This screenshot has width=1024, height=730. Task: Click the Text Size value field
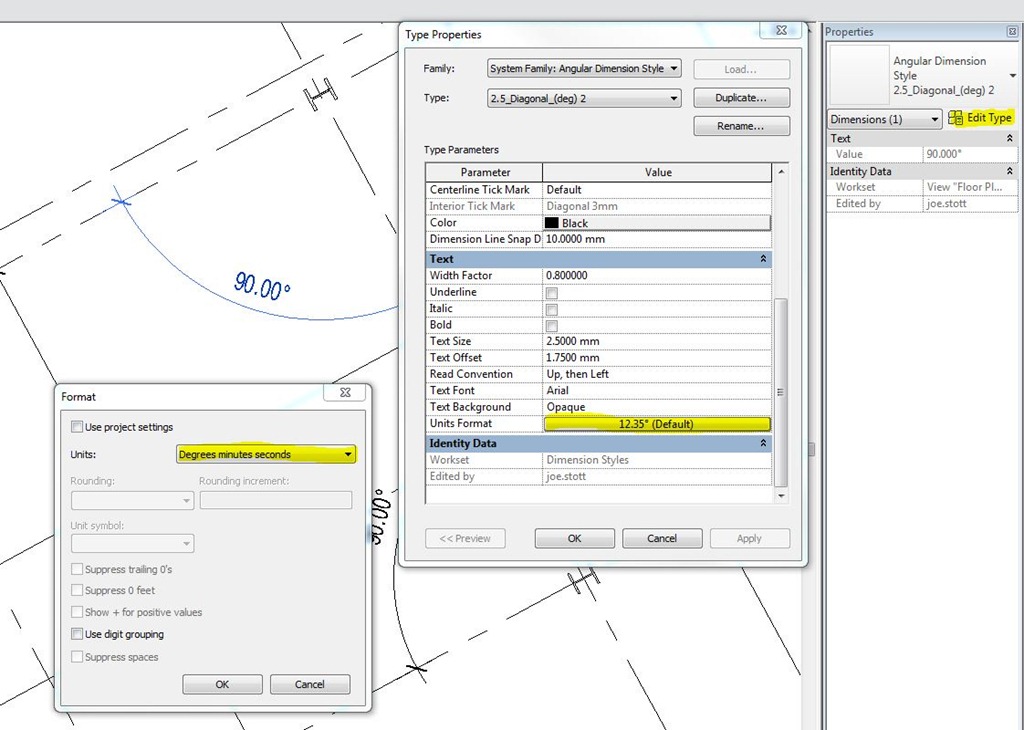(656, 342)
